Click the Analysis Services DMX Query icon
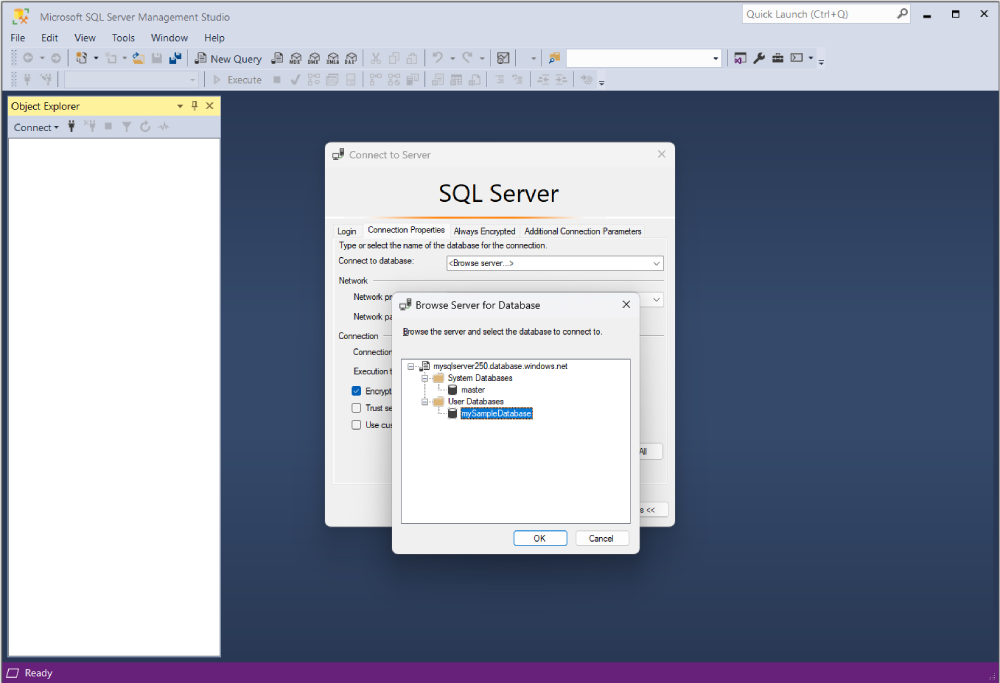Image resolution: width=1000 pixels, height=683 pixels. pyautogui.click(x=314, y=59)
